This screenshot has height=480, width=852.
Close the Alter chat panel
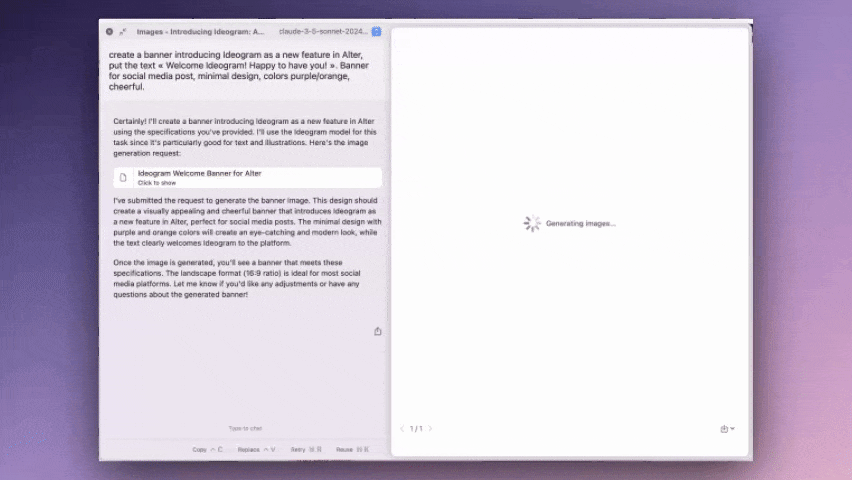109,32
